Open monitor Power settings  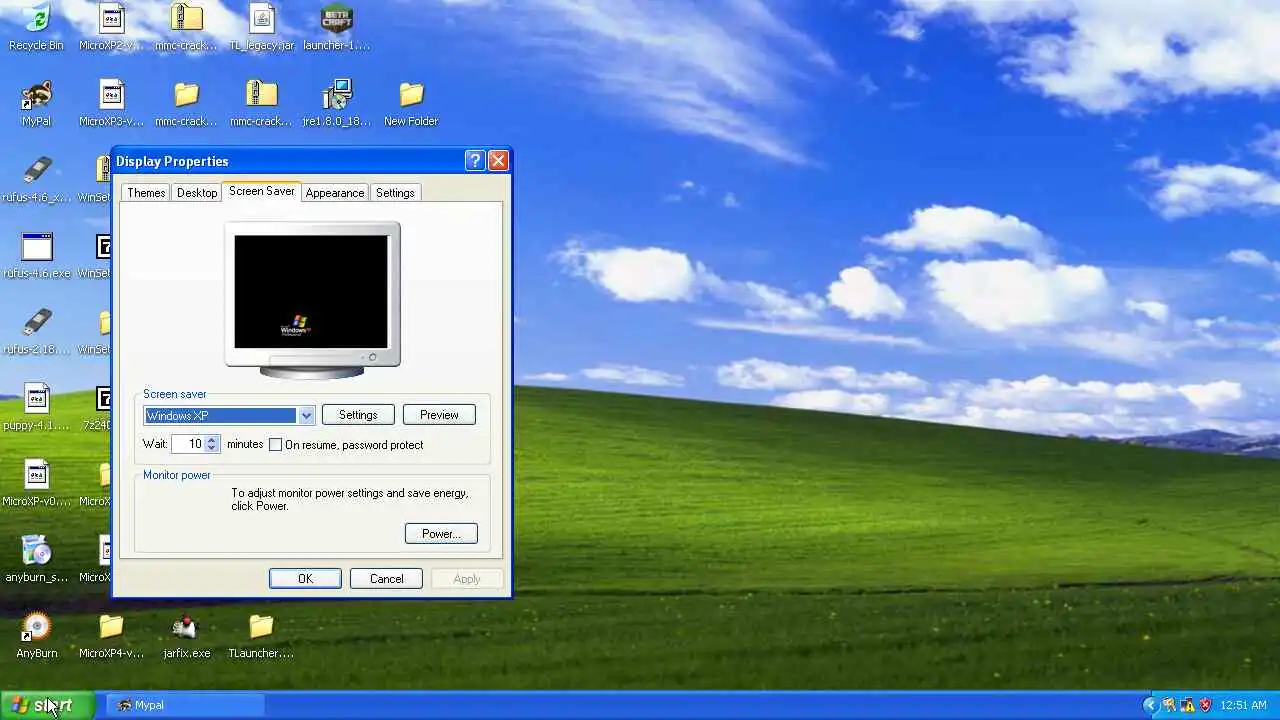coord(441,534)
